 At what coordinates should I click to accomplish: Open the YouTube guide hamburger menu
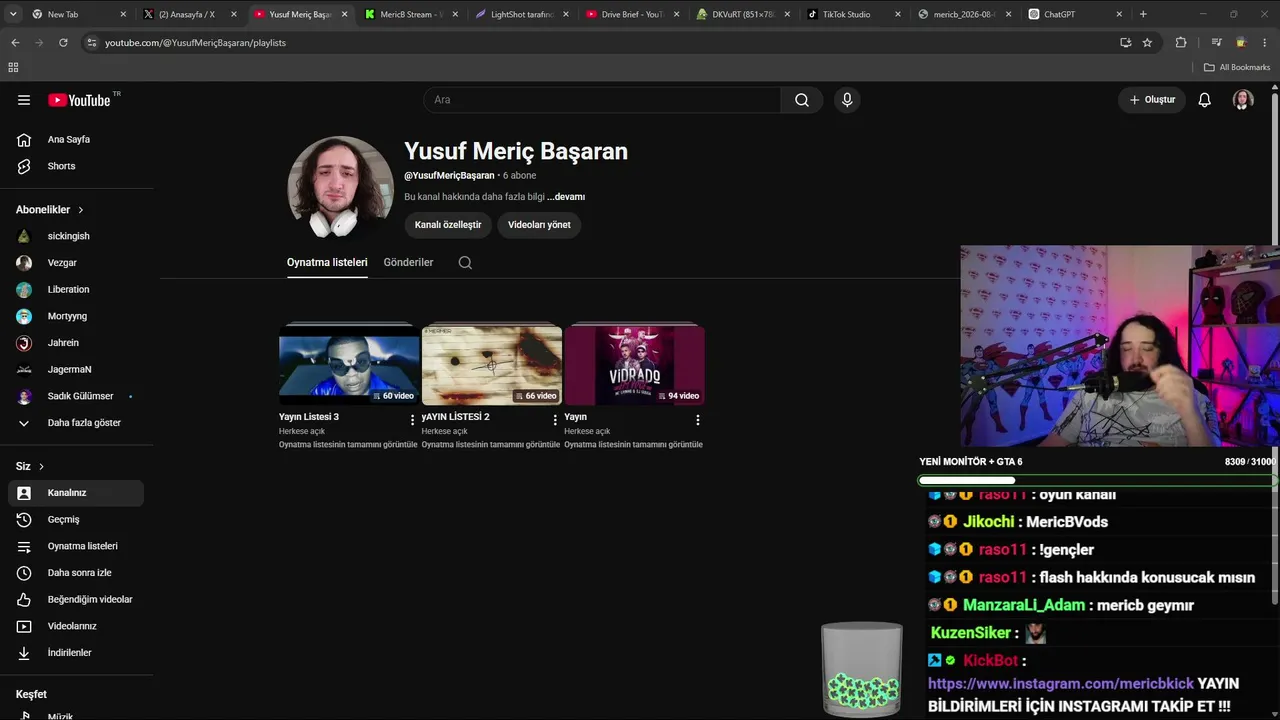[x=24, y=100]
